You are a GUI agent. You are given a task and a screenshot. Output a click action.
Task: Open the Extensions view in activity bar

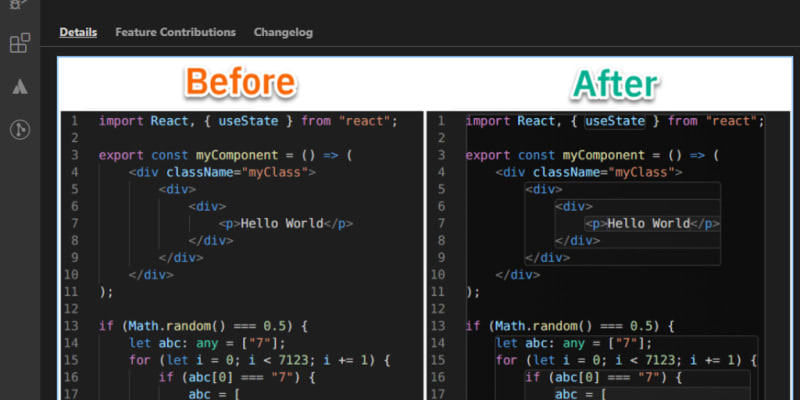[x=19, y=43]
